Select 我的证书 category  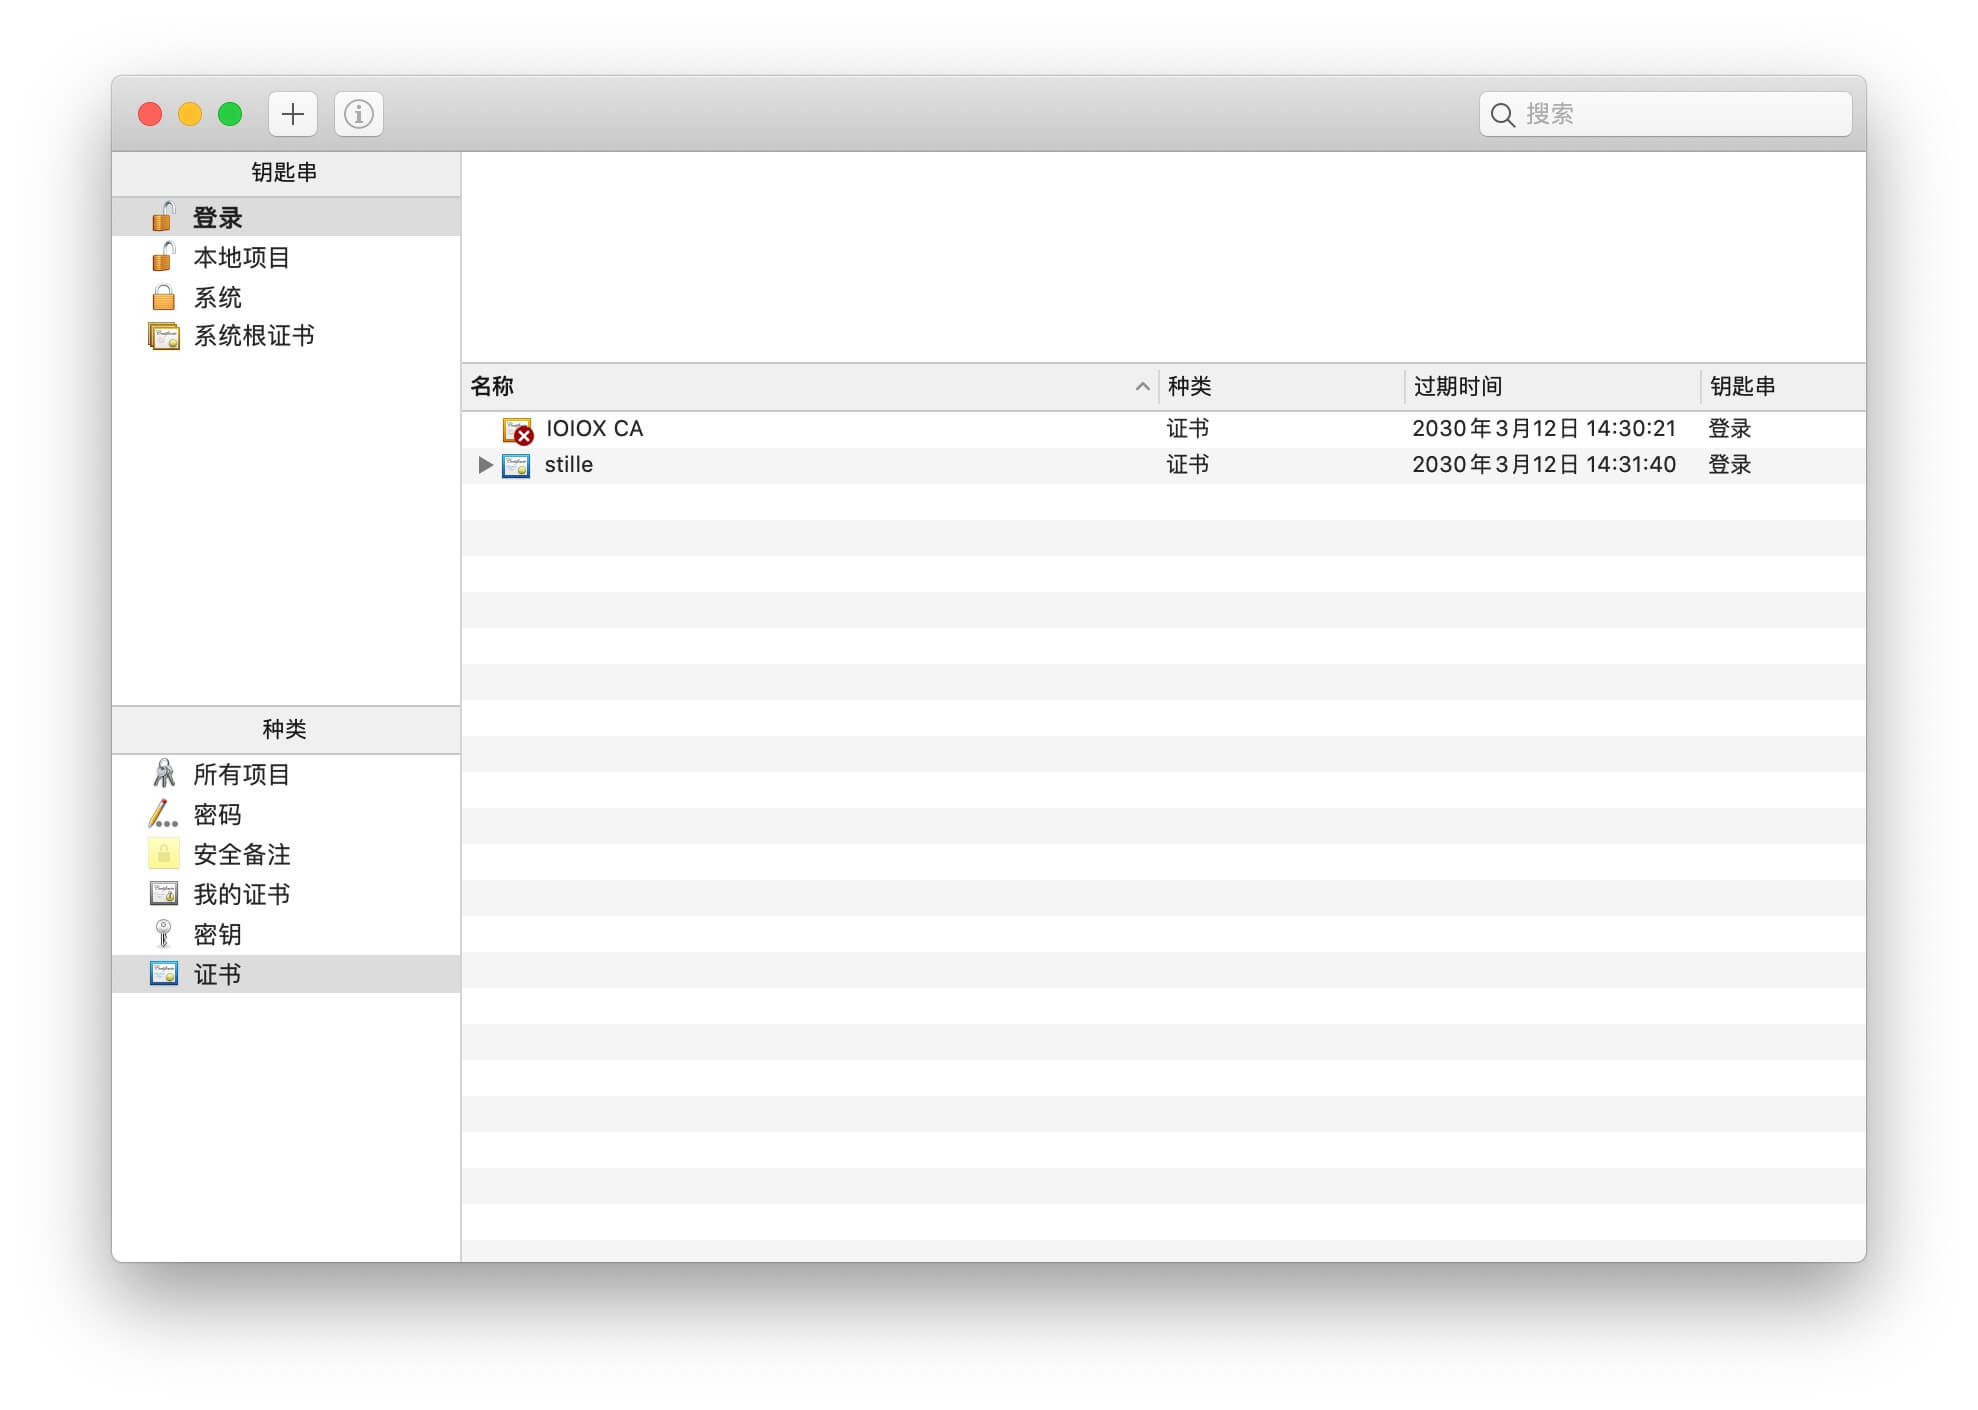[240, 894]
